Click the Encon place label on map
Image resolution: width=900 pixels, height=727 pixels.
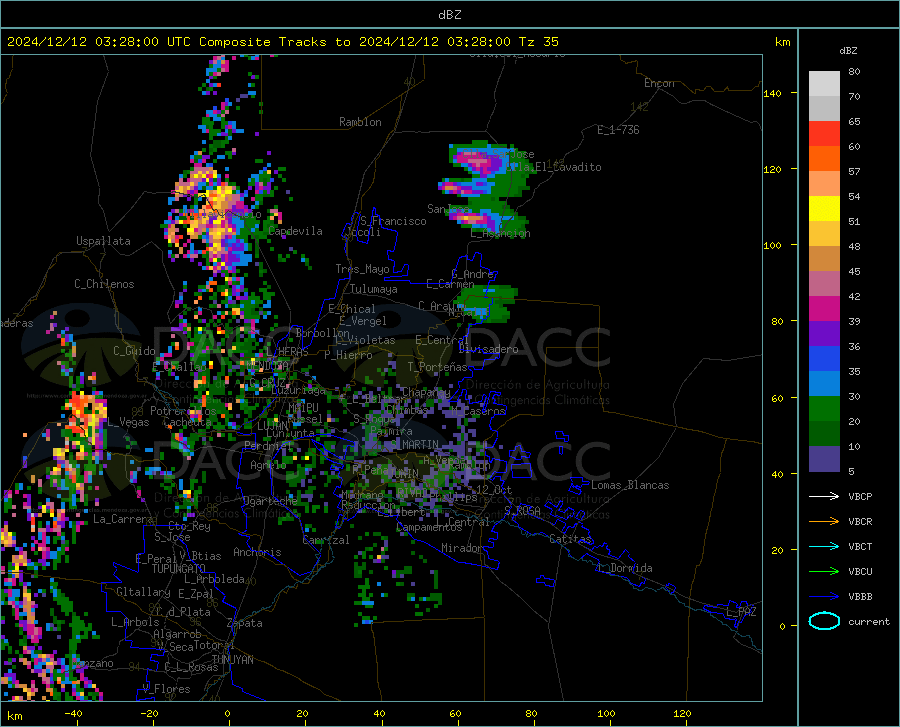659,83
